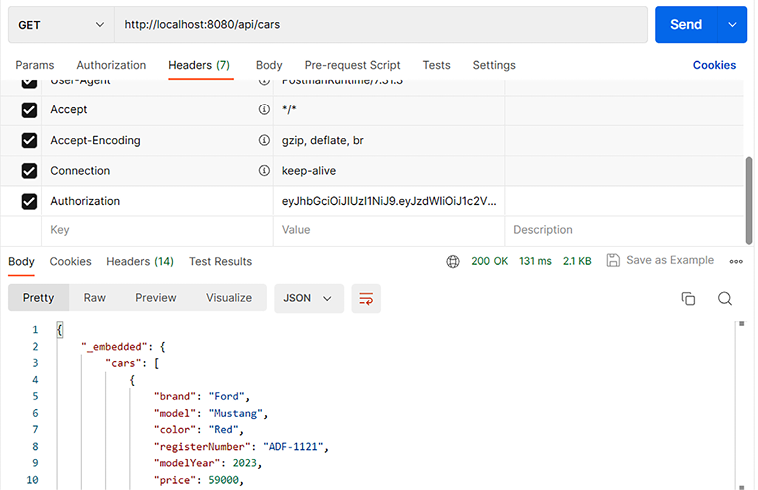This screenshot has height=490, width=758.
Task: Open search in the response body
Action: tap(725, 298)
